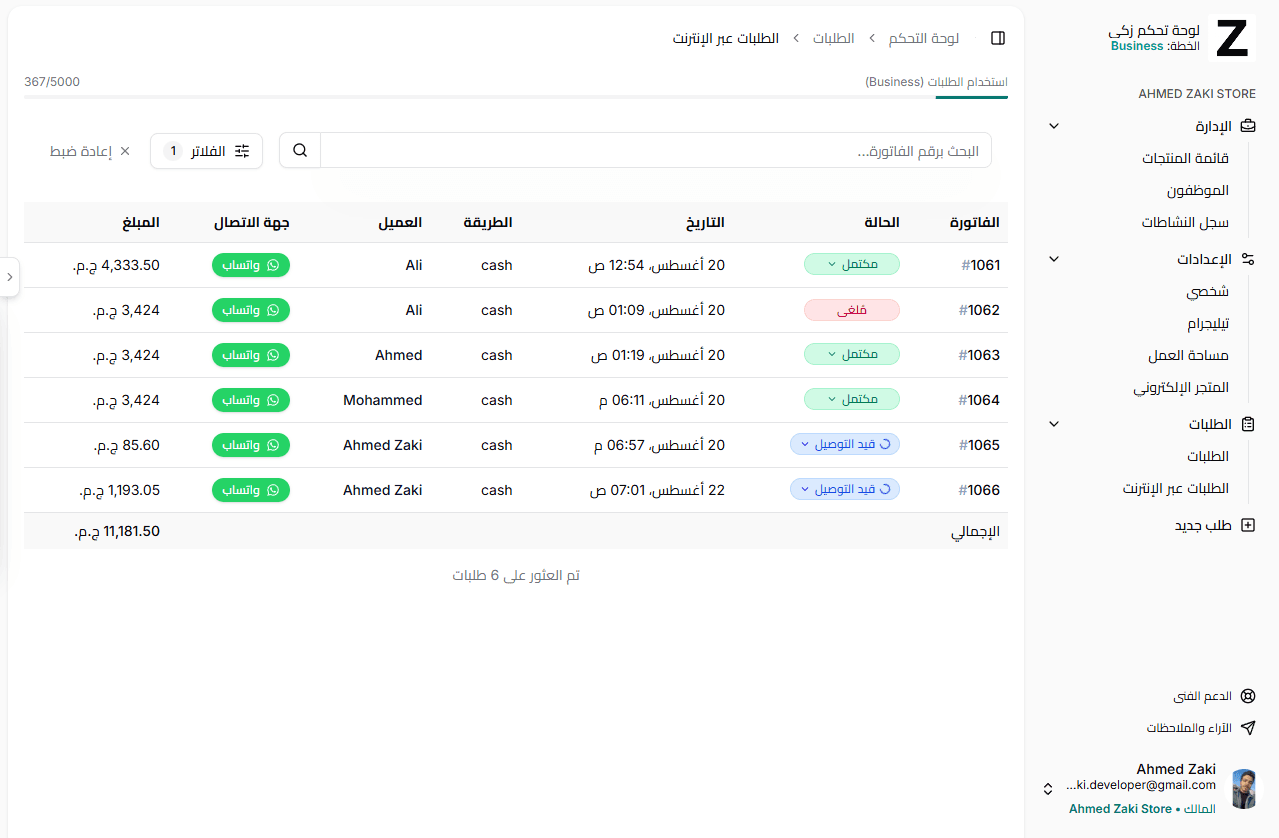
Task: Open مساحة العمل workspace settings
Action: pyautogui.click(x=1189, y=355)
